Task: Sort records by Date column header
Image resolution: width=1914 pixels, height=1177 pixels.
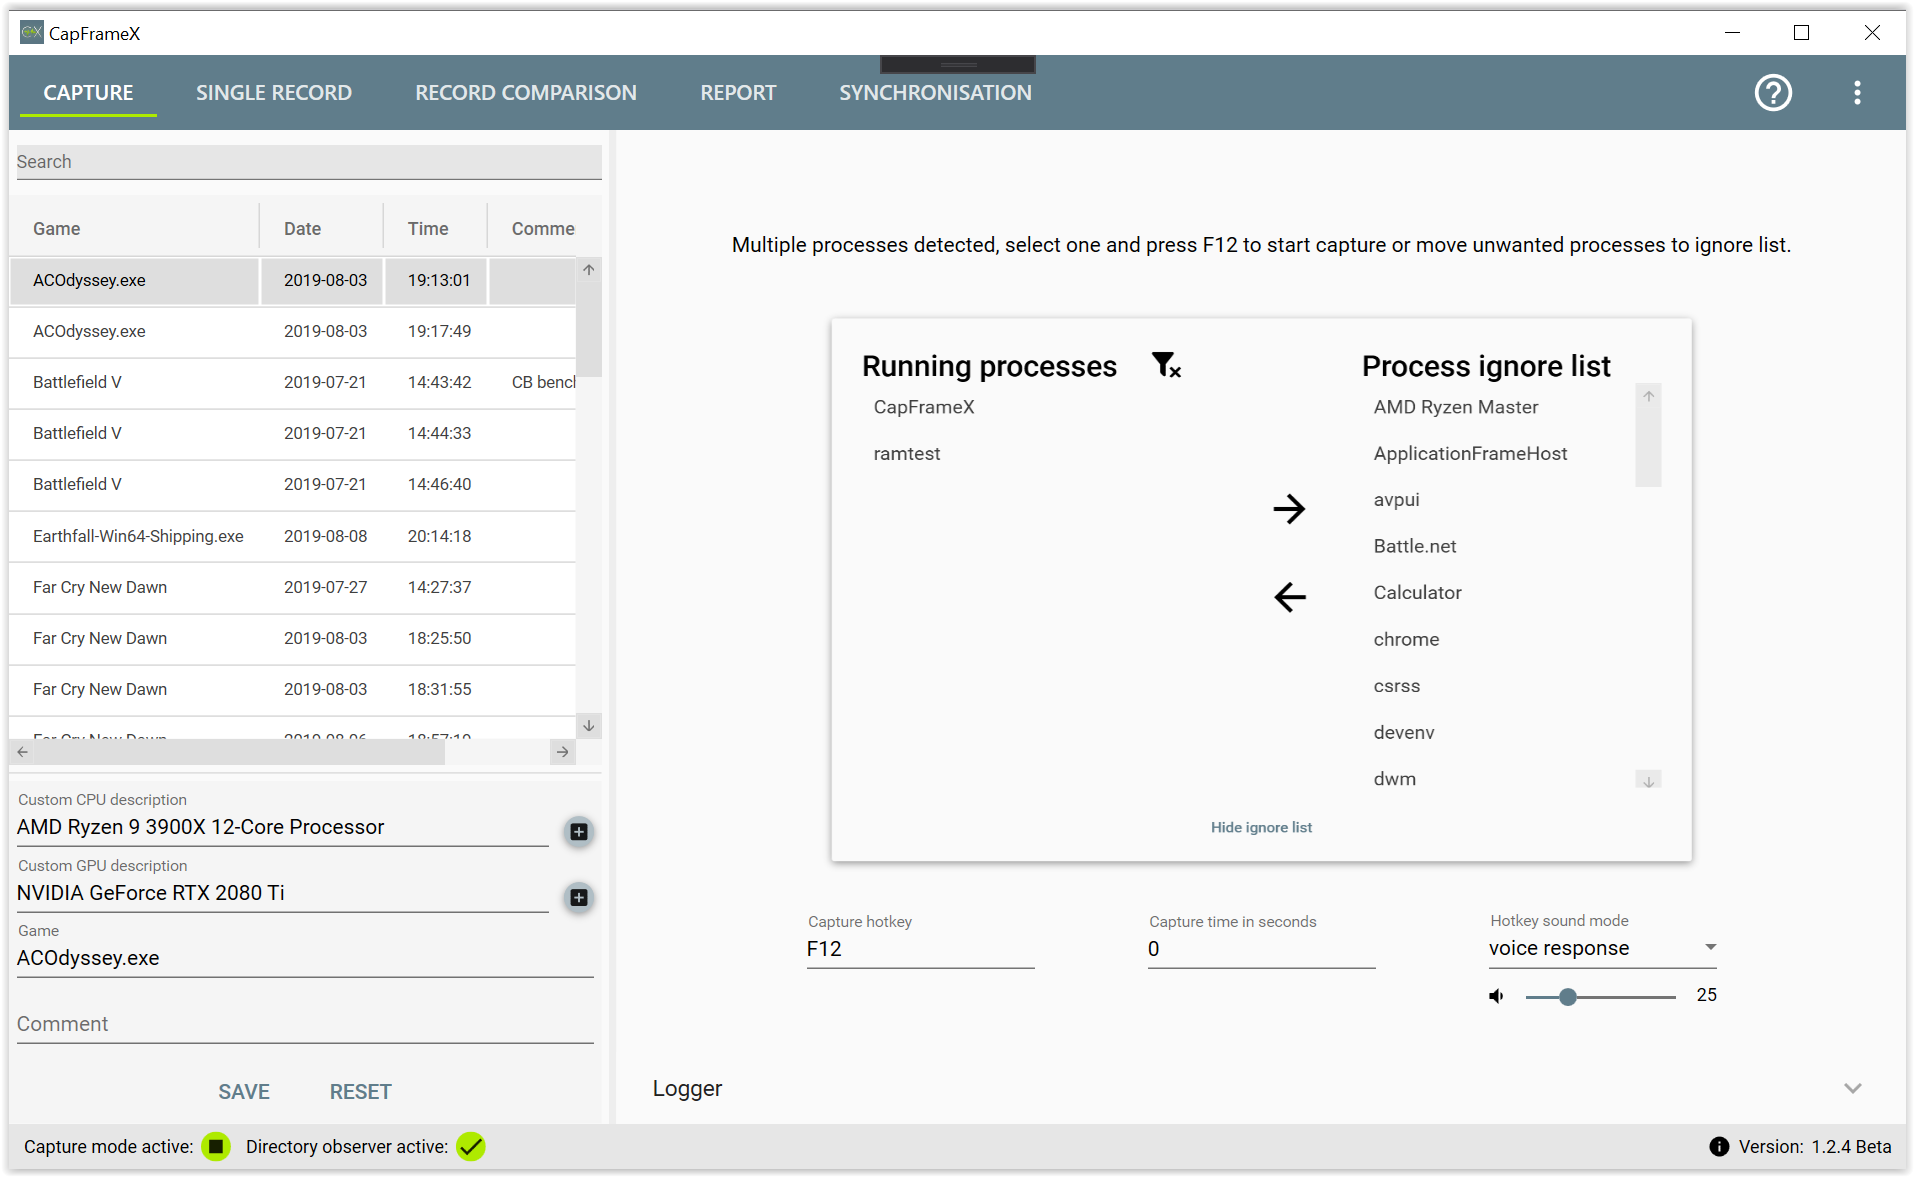Action: coord(322,229)
